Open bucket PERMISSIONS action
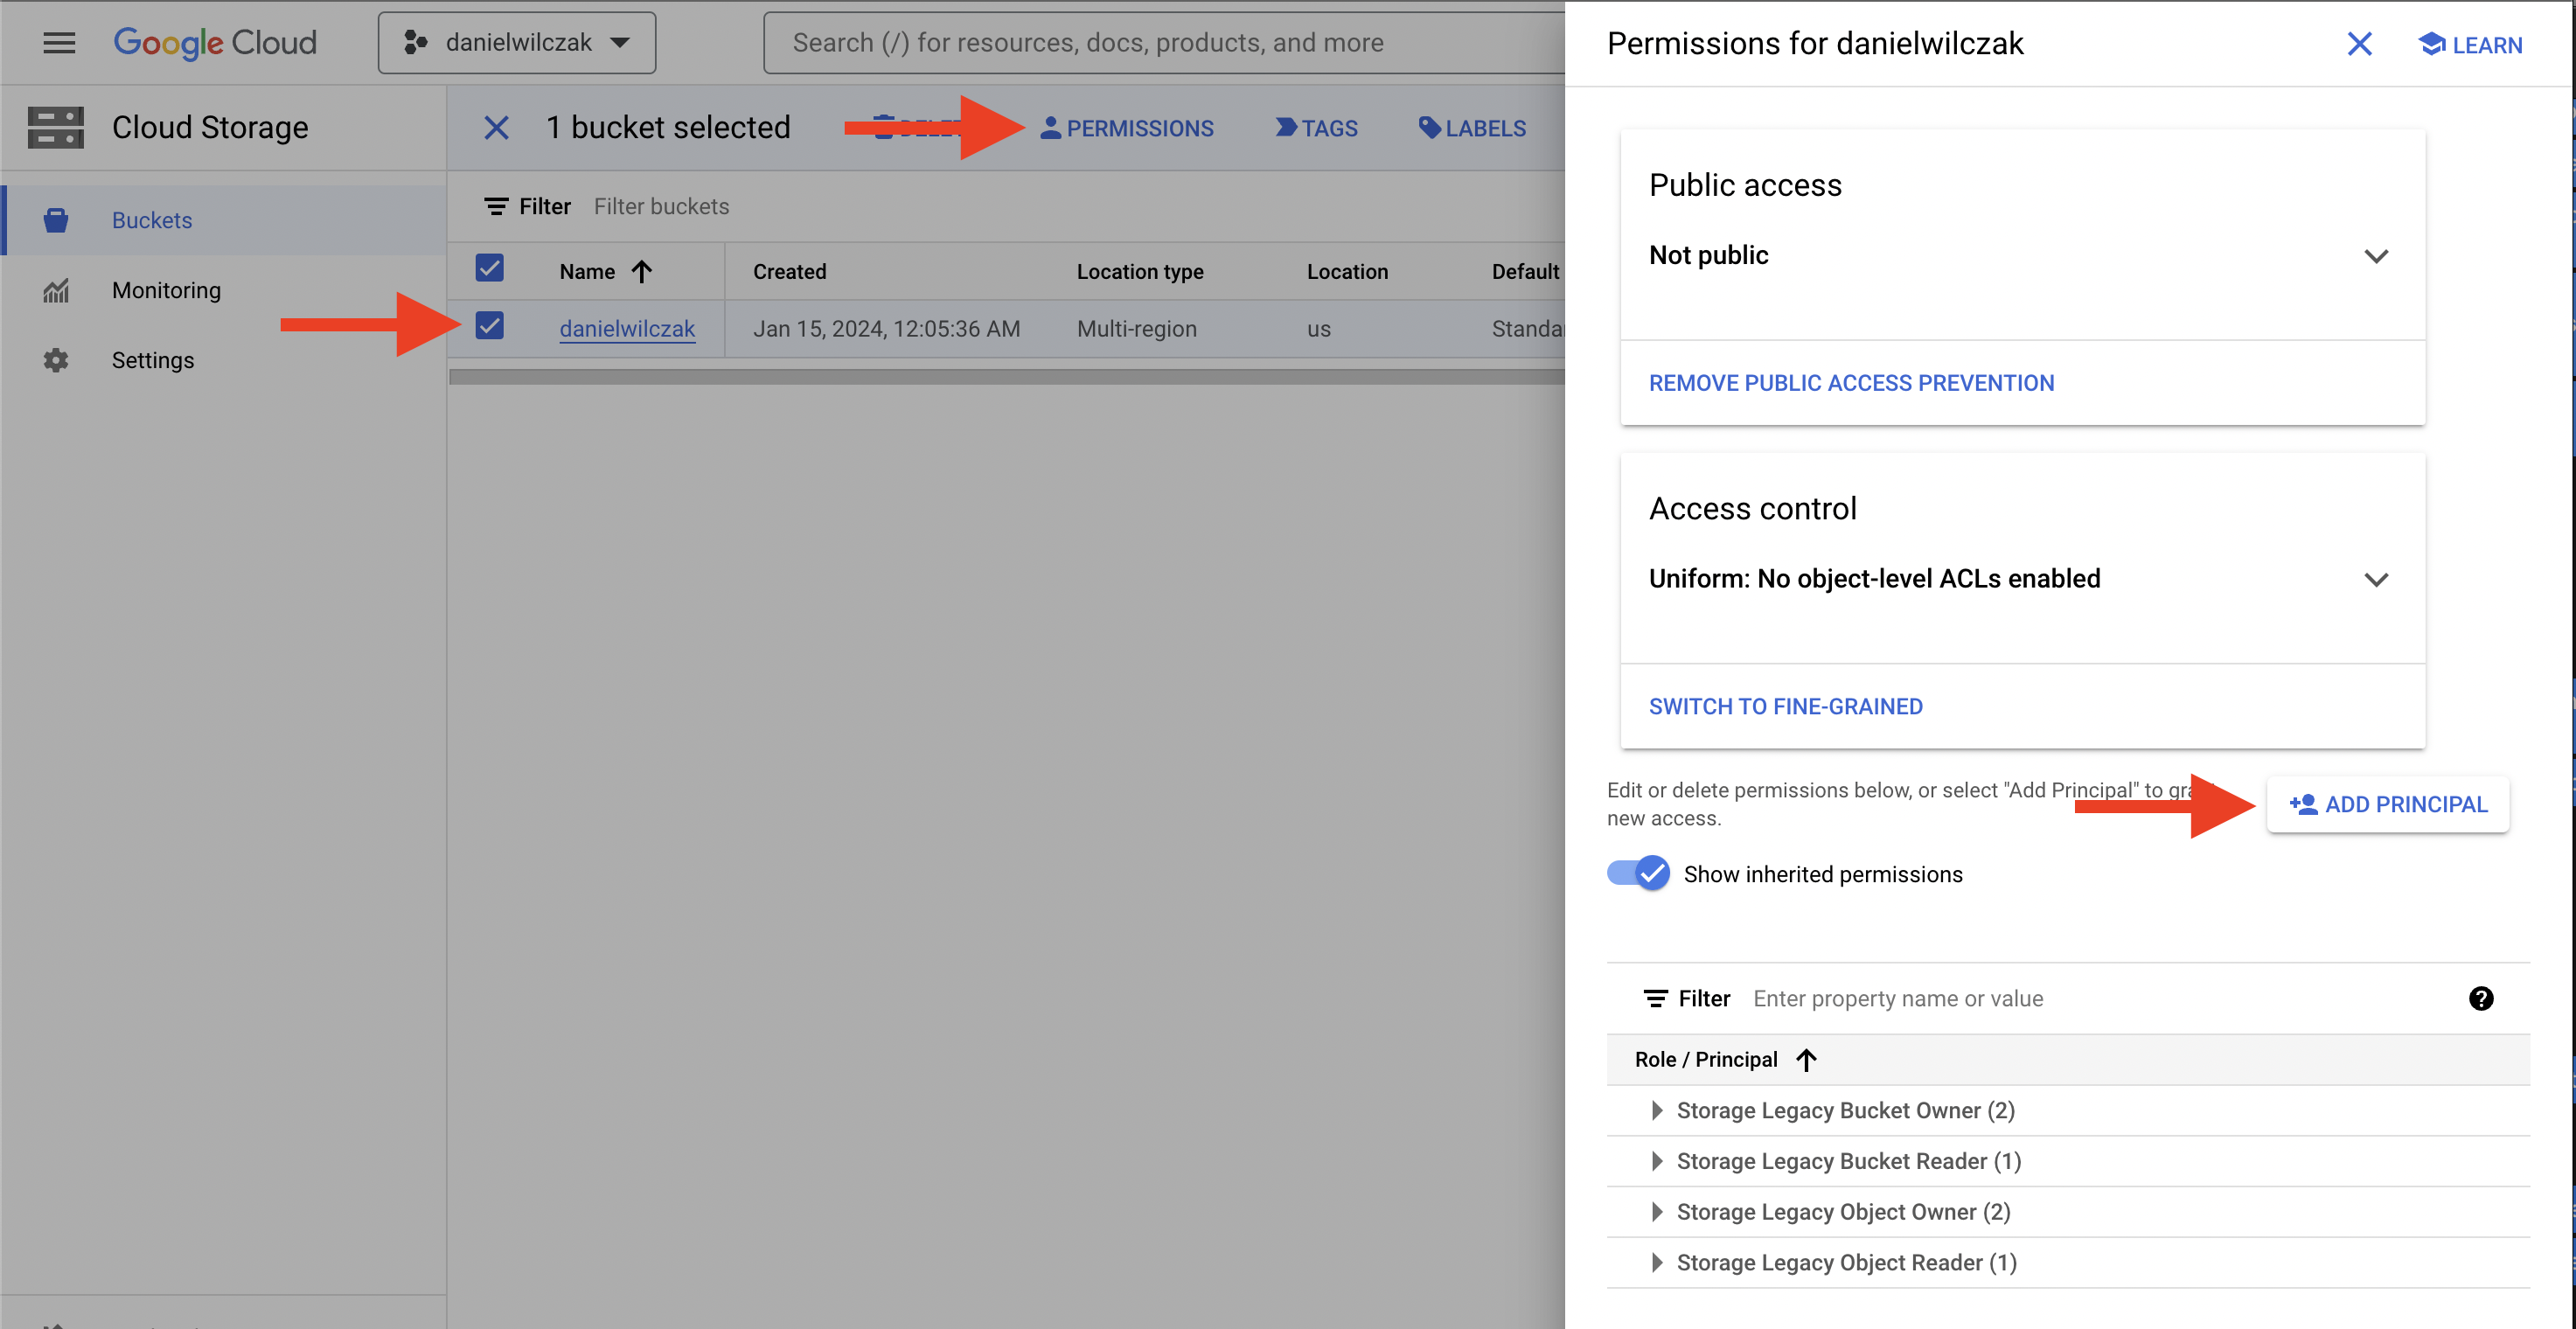Screen dimensions: 2576x1329 tap(1127, 128)
